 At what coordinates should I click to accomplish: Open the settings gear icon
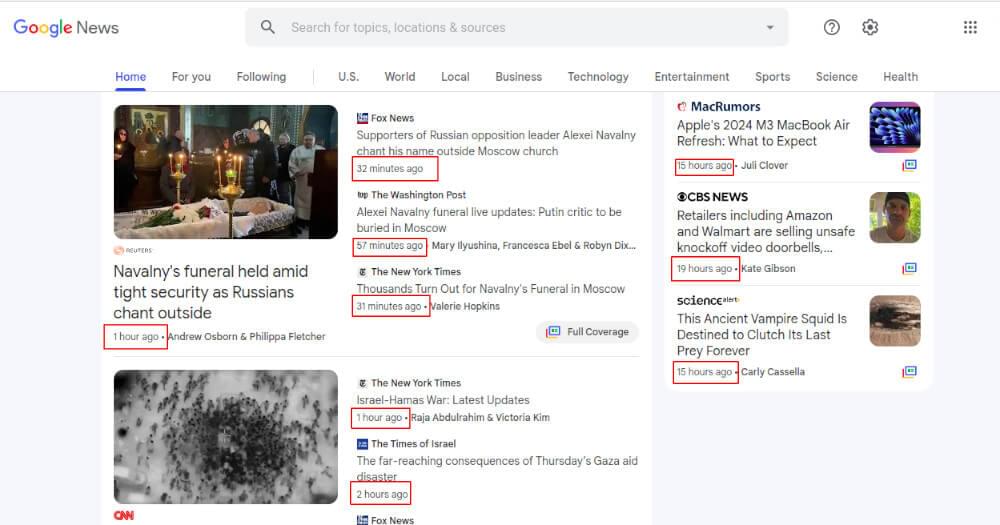coord(870,27)
